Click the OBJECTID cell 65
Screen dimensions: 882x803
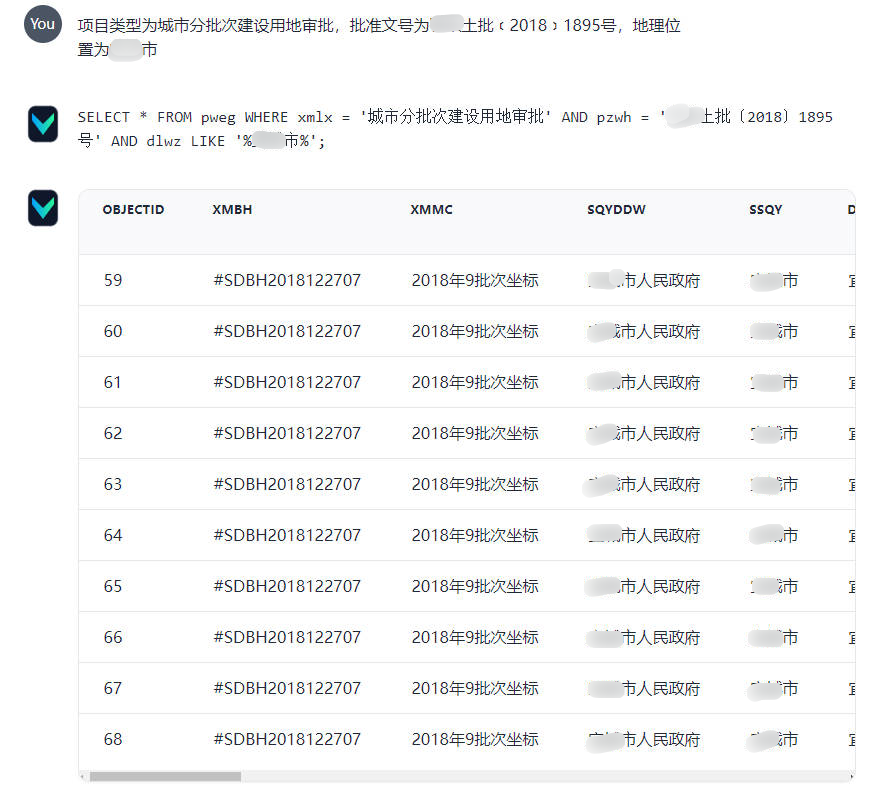pos(113,586)
